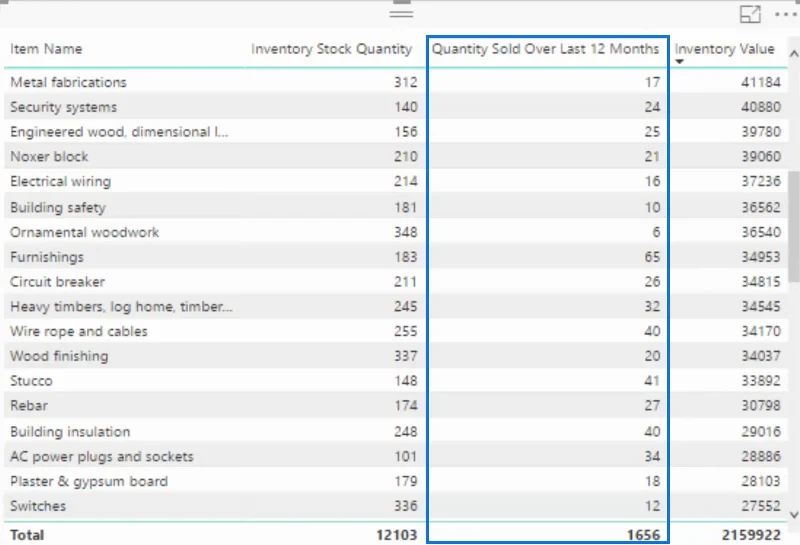Click the Total row label
800x545 pixels.
click(x=27, y=535)
